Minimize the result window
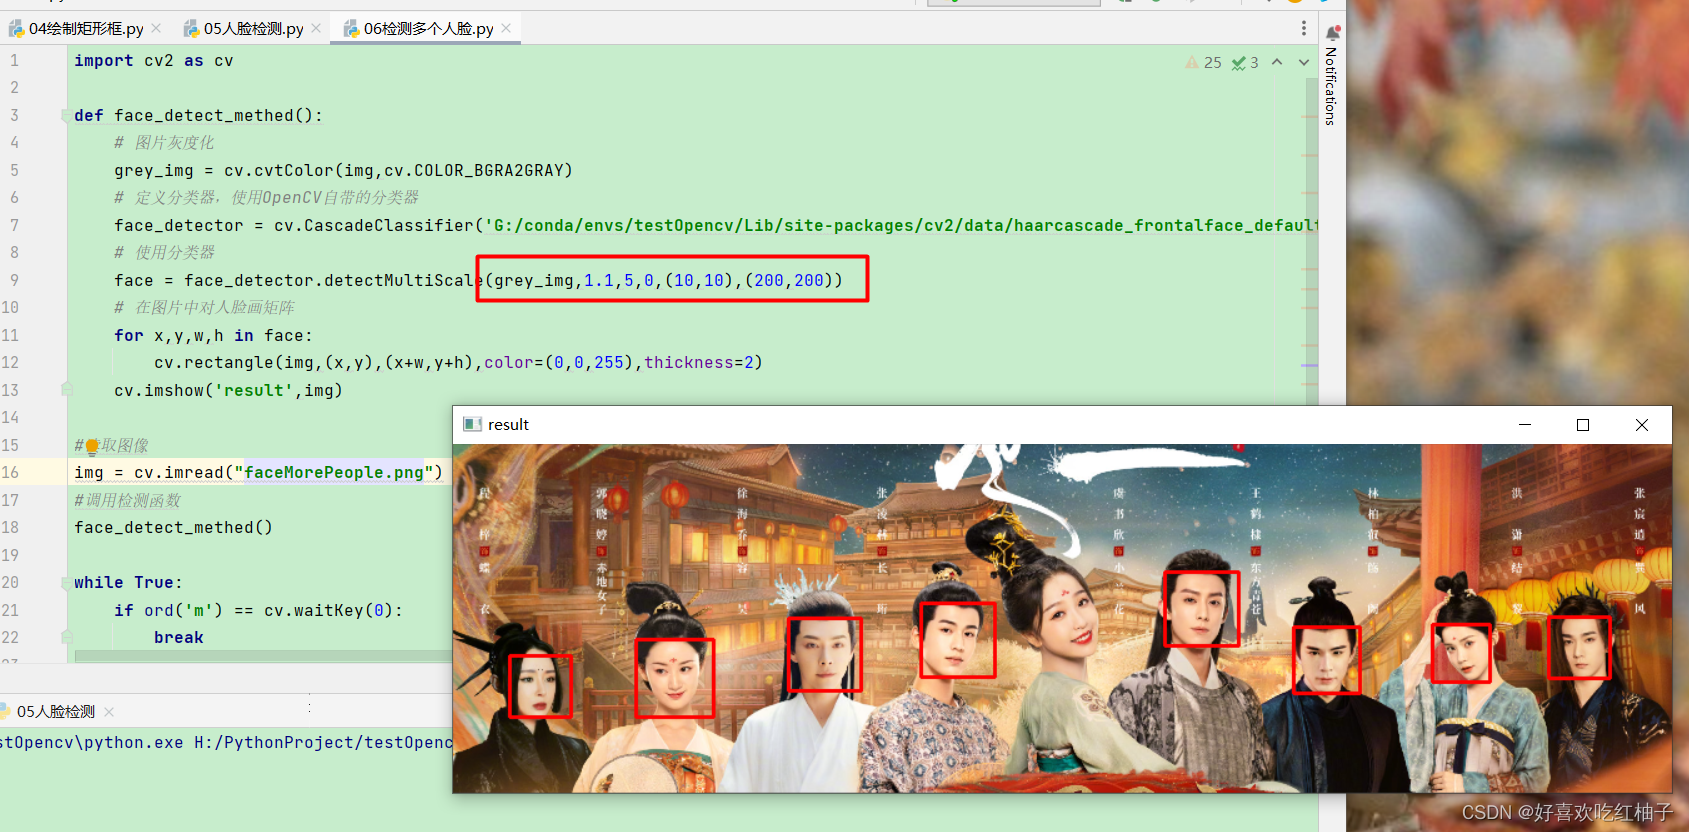Viewport: 1689px width, 832px height. (x=1525, y=424)
